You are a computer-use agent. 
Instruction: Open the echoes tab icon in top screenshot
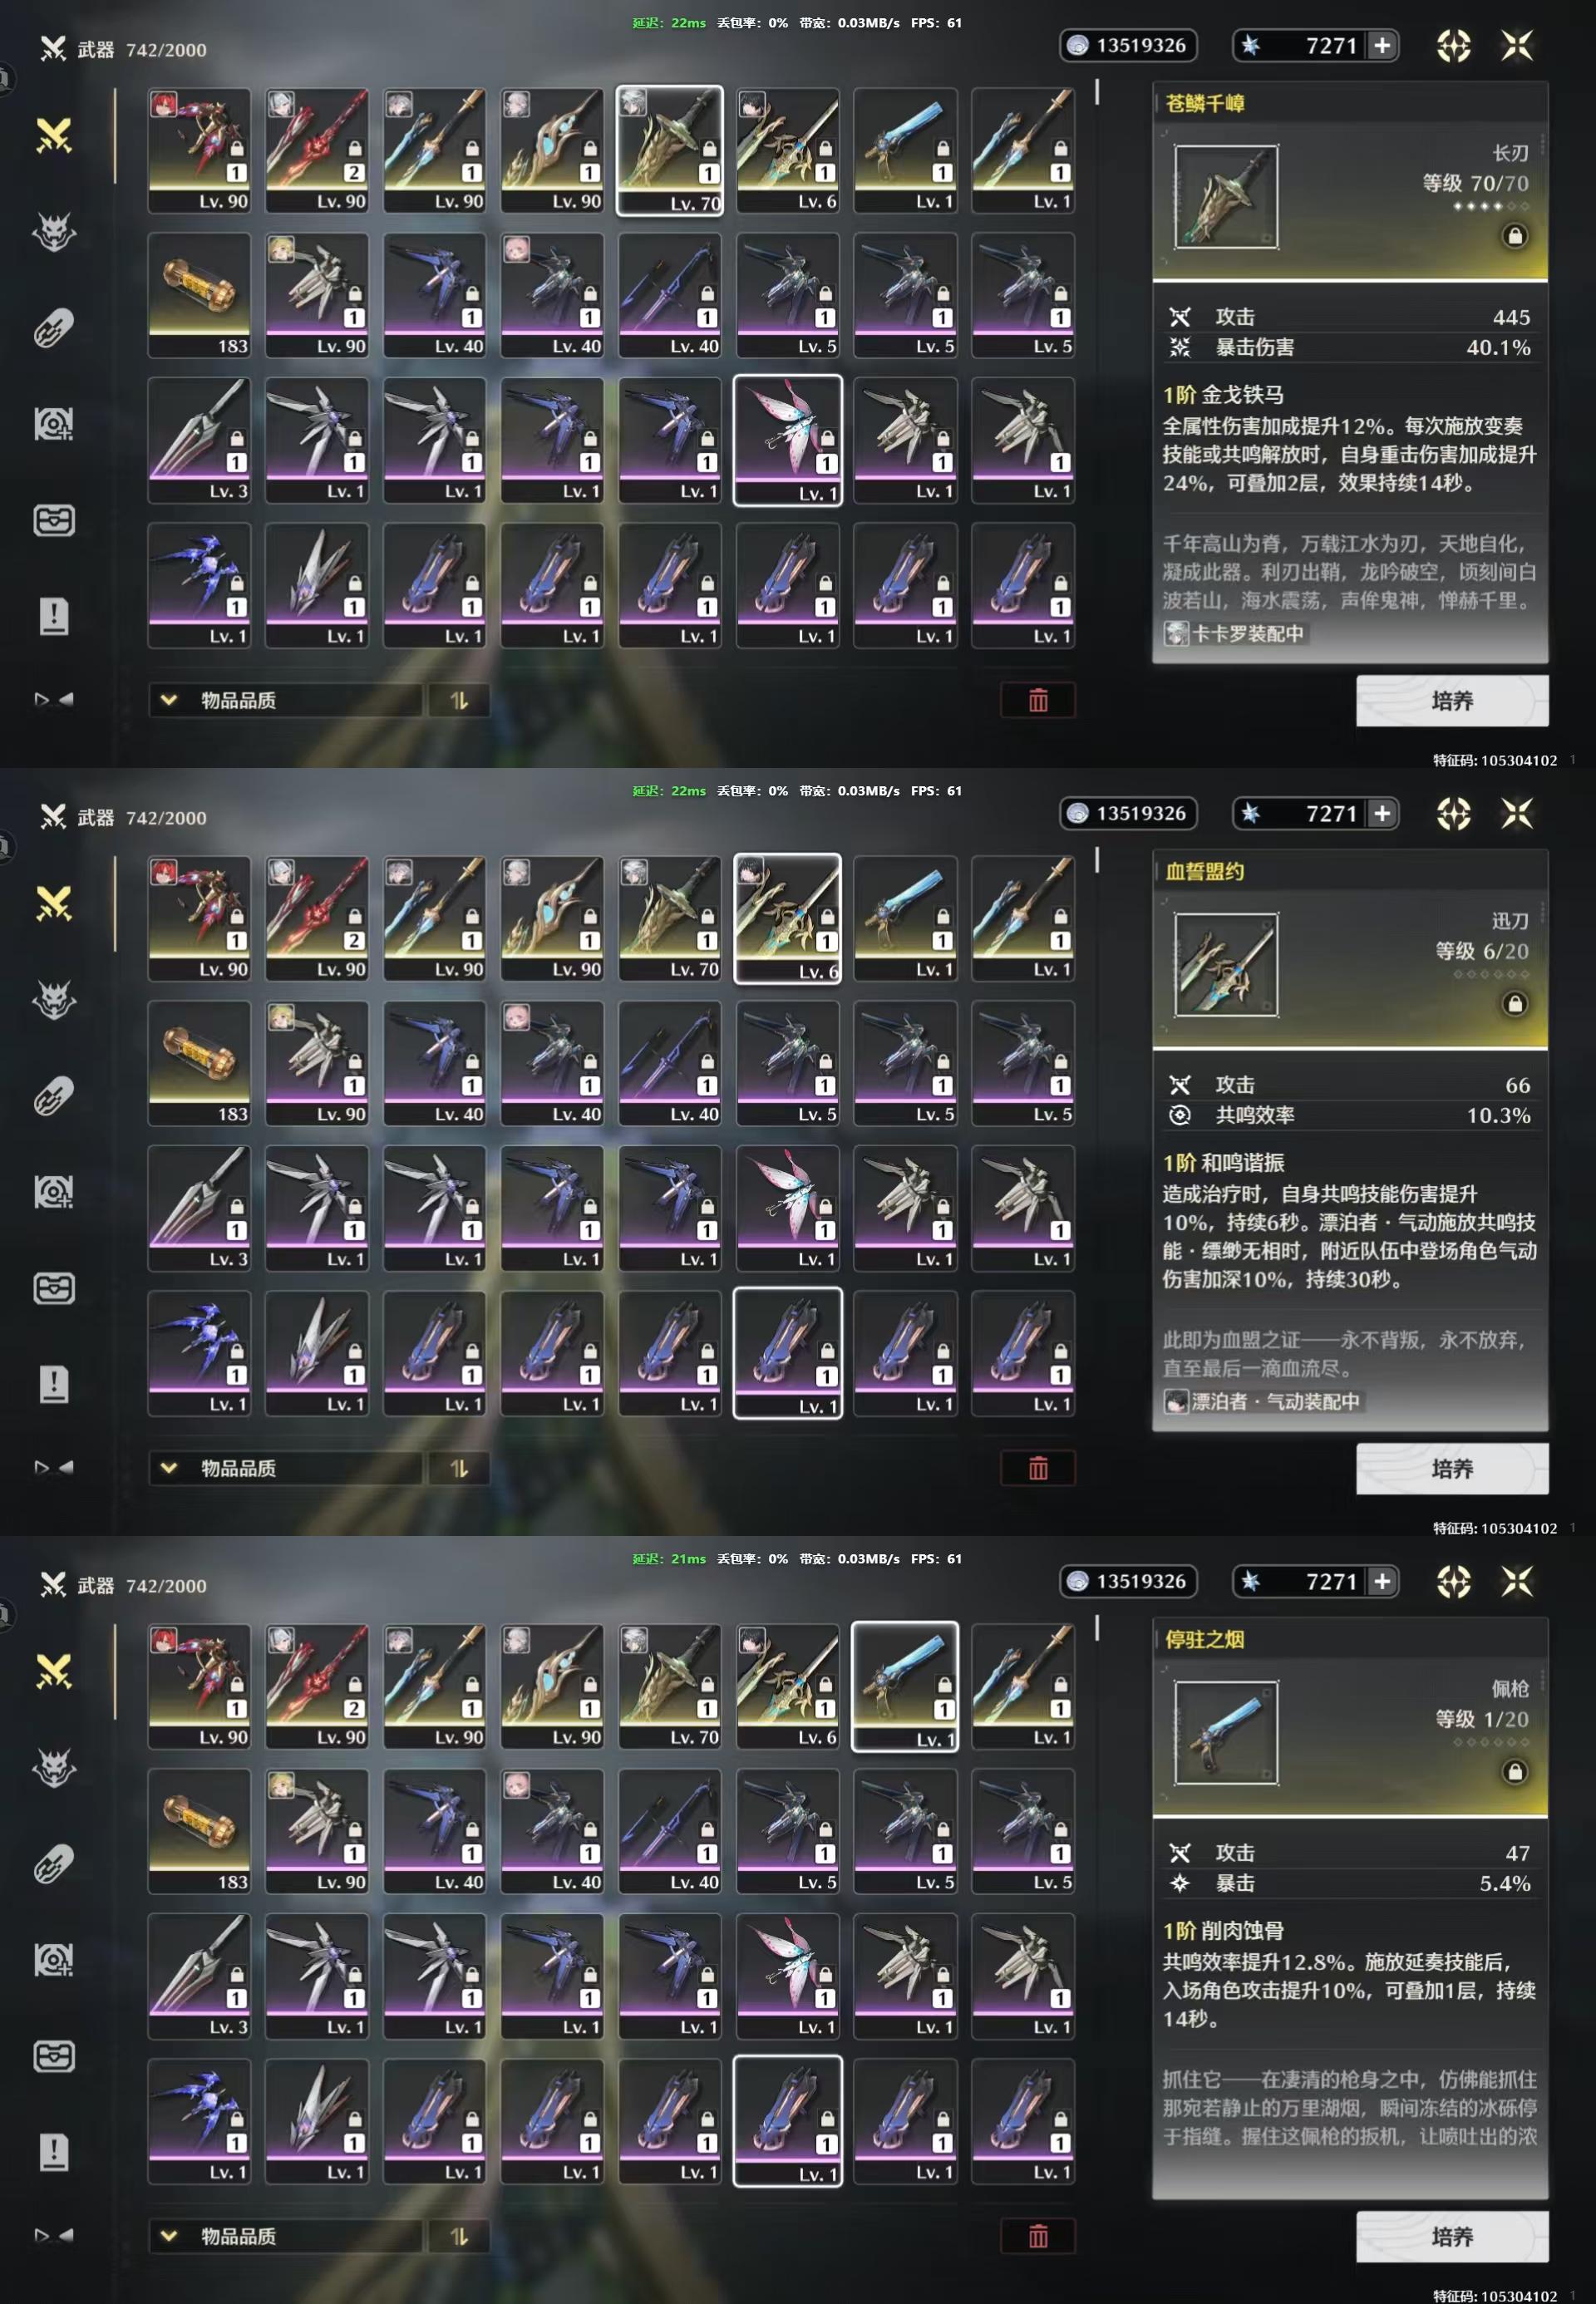(x=54, y=232)
